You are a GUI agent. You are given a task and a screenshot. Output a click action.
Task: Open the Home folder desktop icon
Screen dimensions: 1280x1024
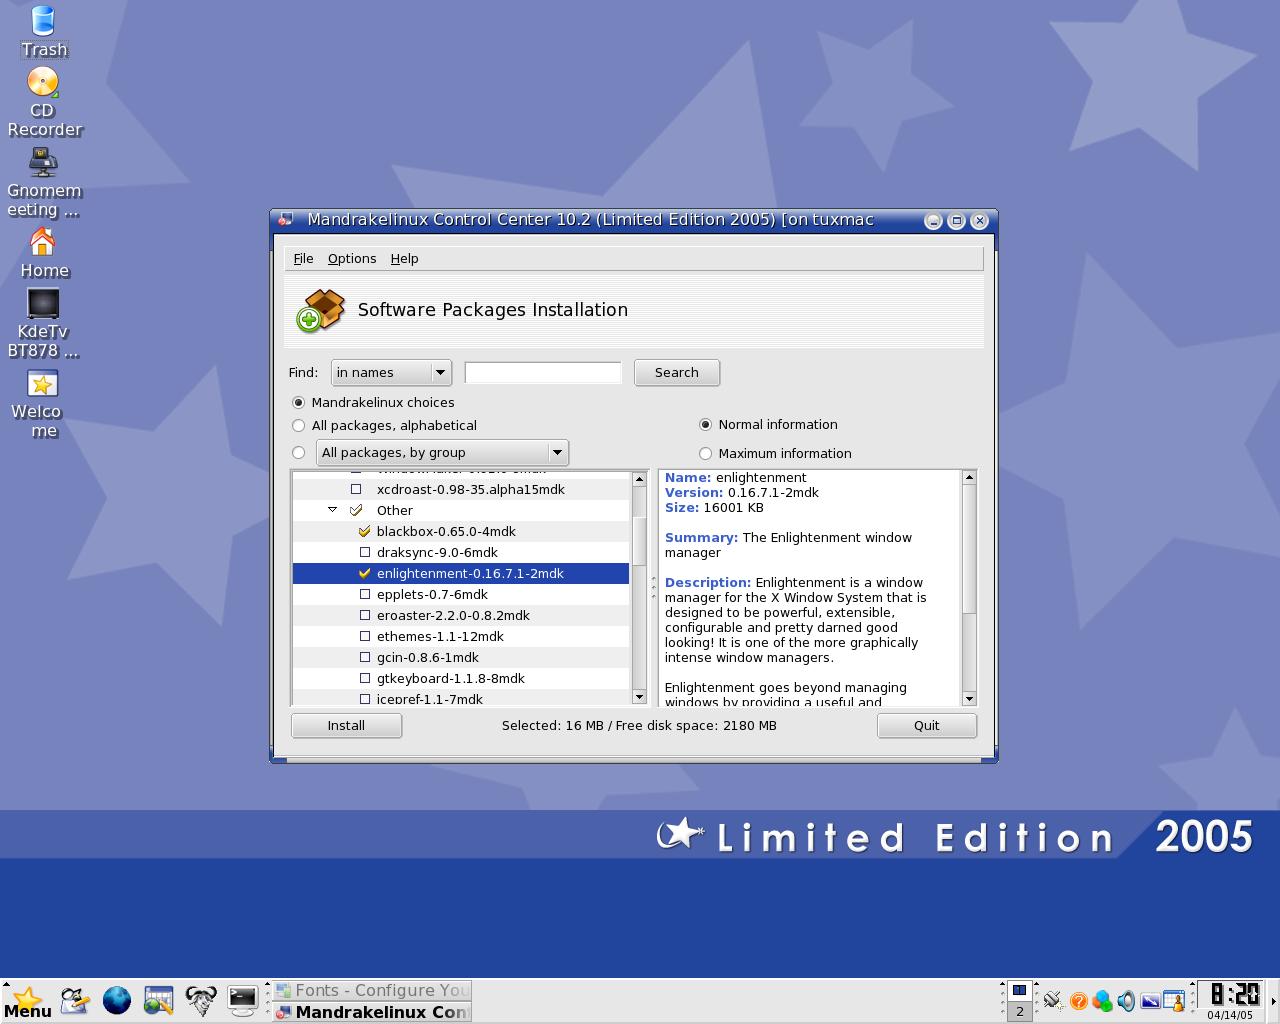(x=43, y=253)
